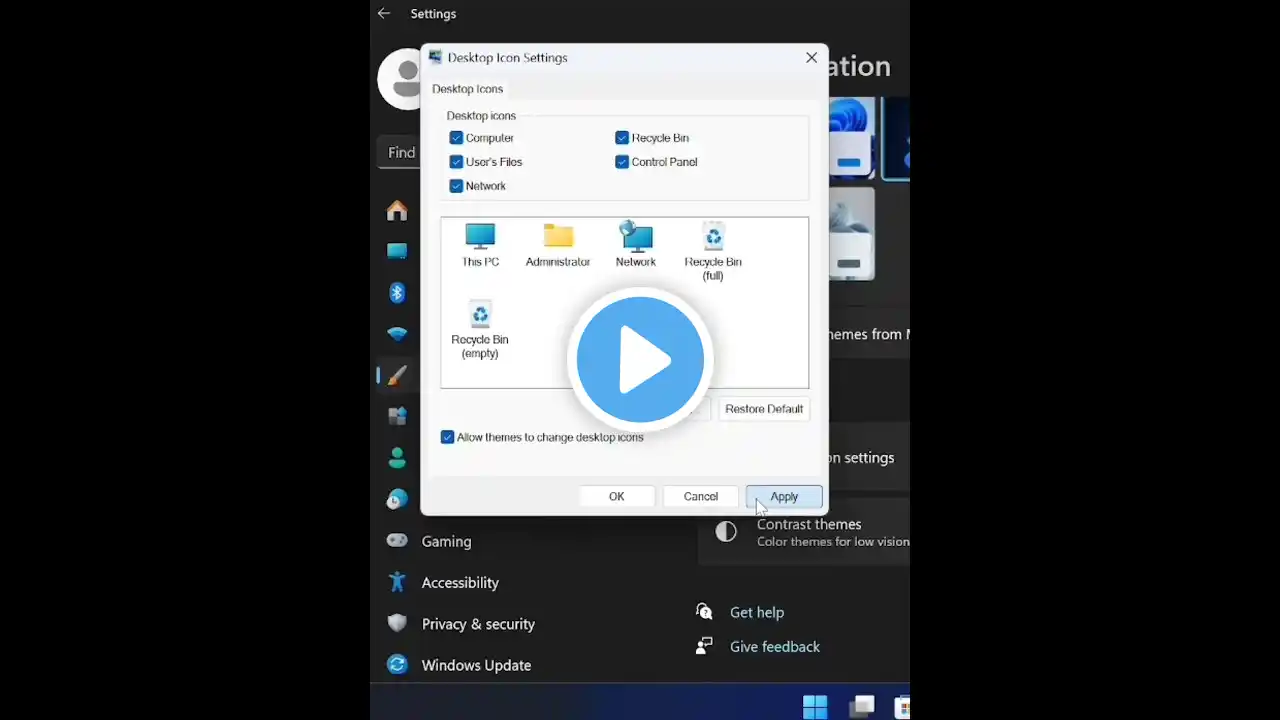Choose the light blue bloom theme thumbnail
Image resolution: width=1280 pixels, height=720 pixels.
(850, 138)
